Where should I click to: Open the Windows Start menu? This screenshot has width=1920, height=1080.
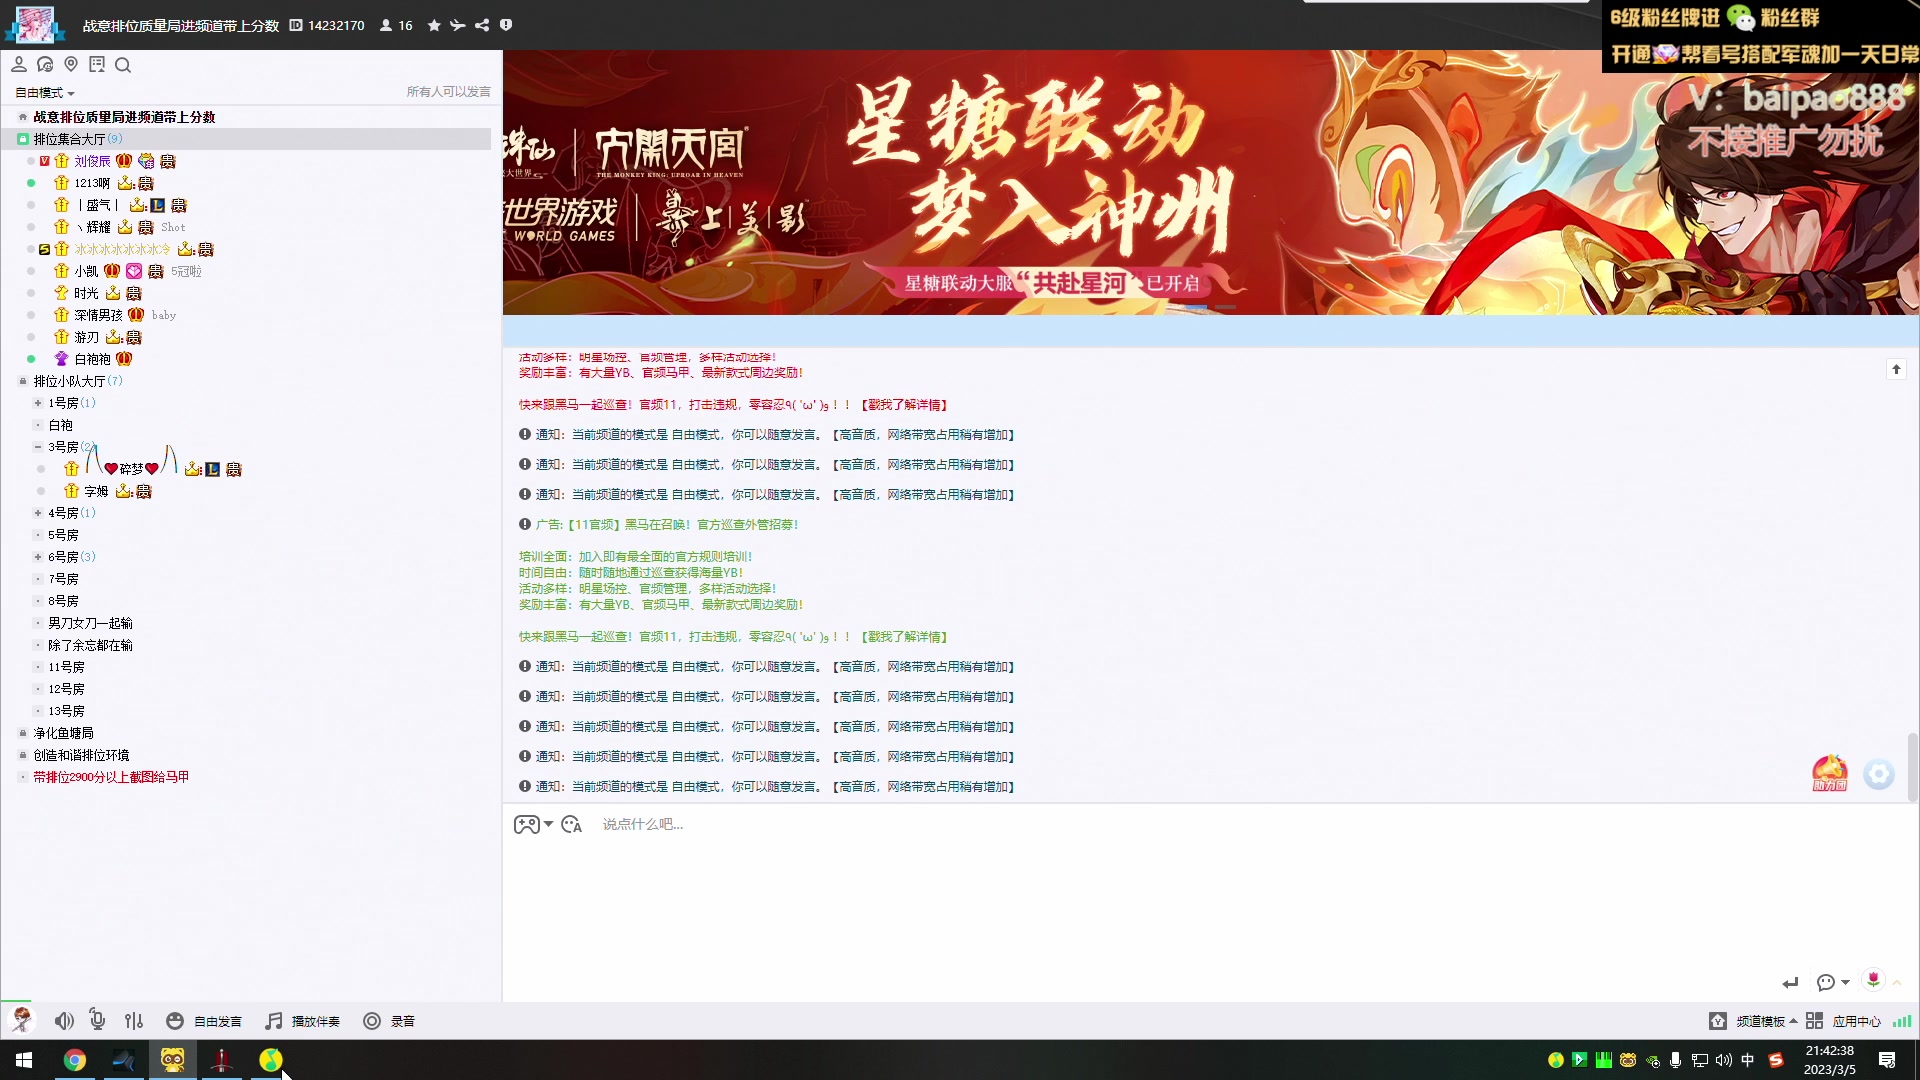(x=24, y=1060)
